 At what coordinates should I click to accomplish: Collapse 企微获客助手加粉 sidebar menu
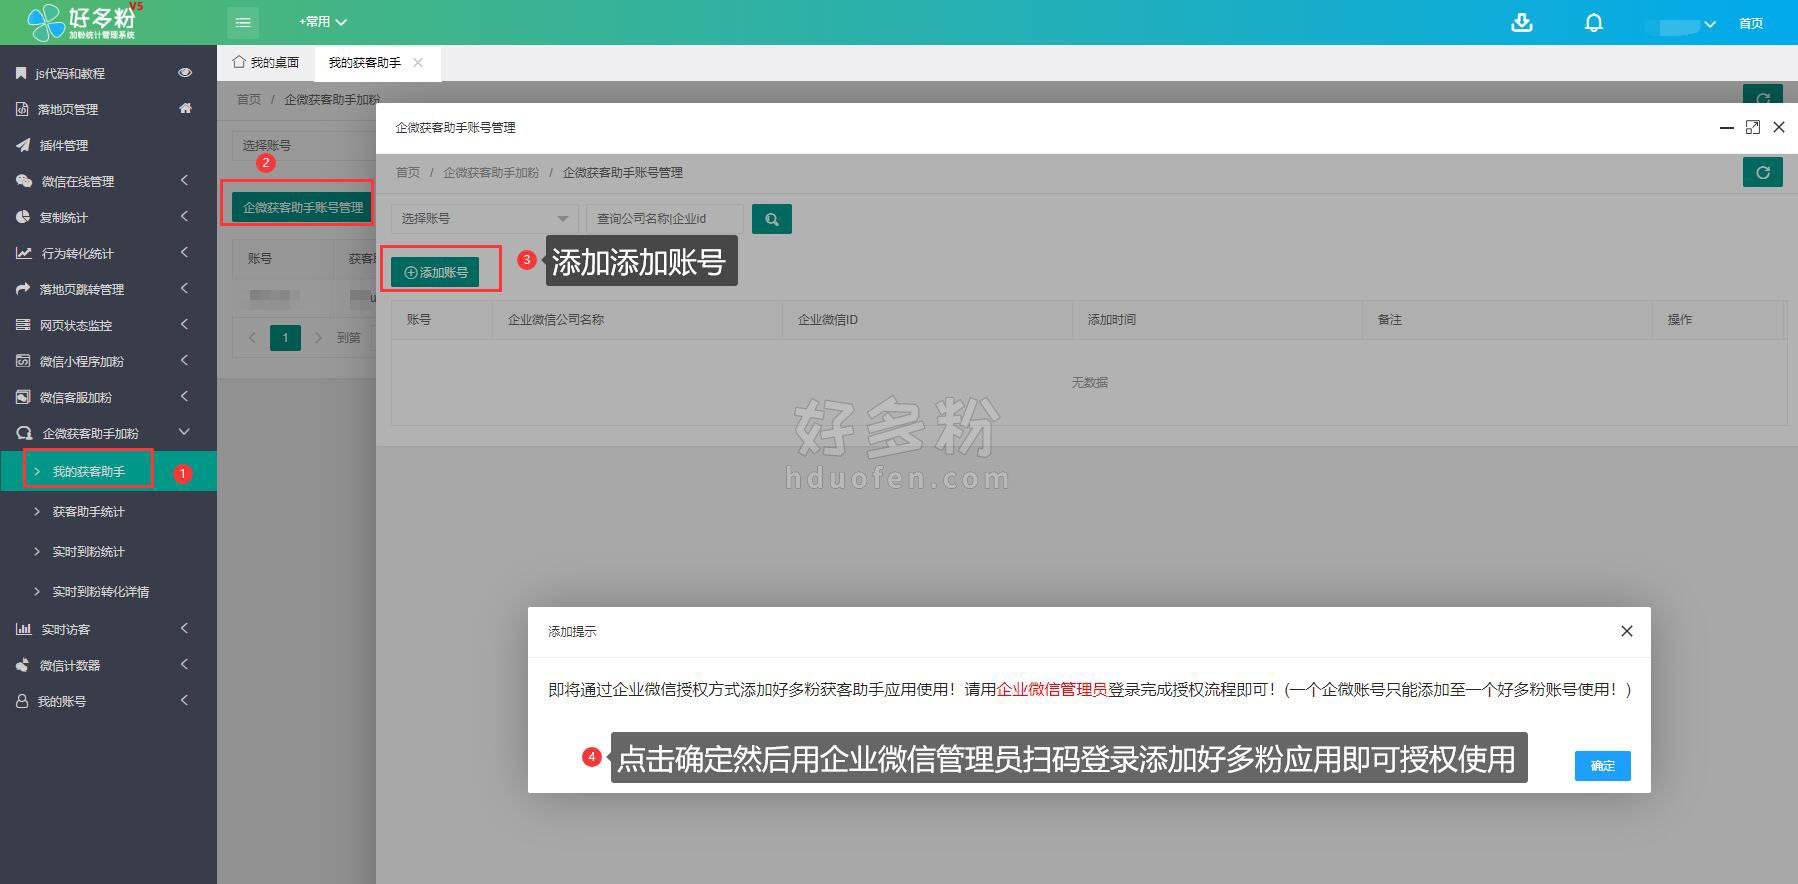click(108, 433)
